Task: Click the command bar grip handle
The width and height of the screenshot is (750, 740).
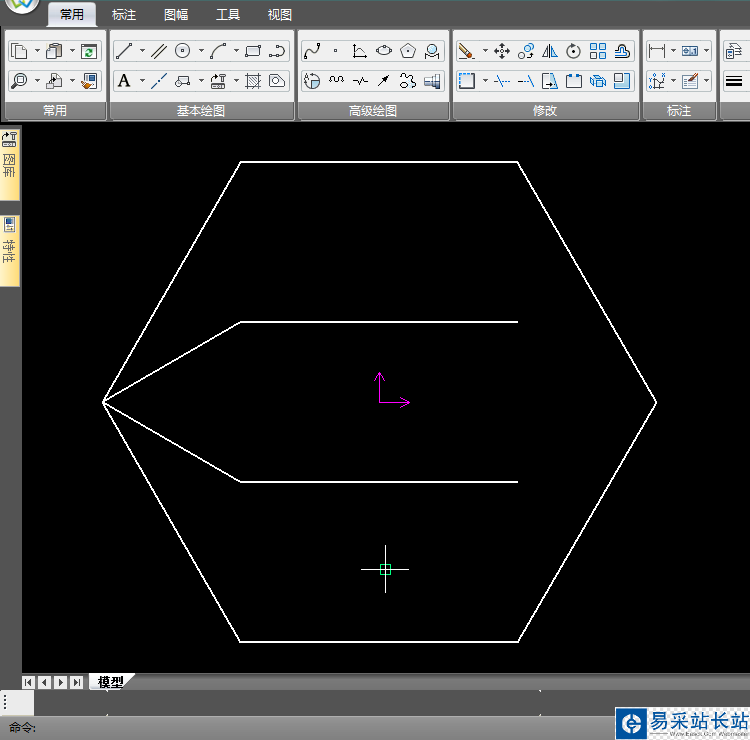Action: click(x=5, y=702)
